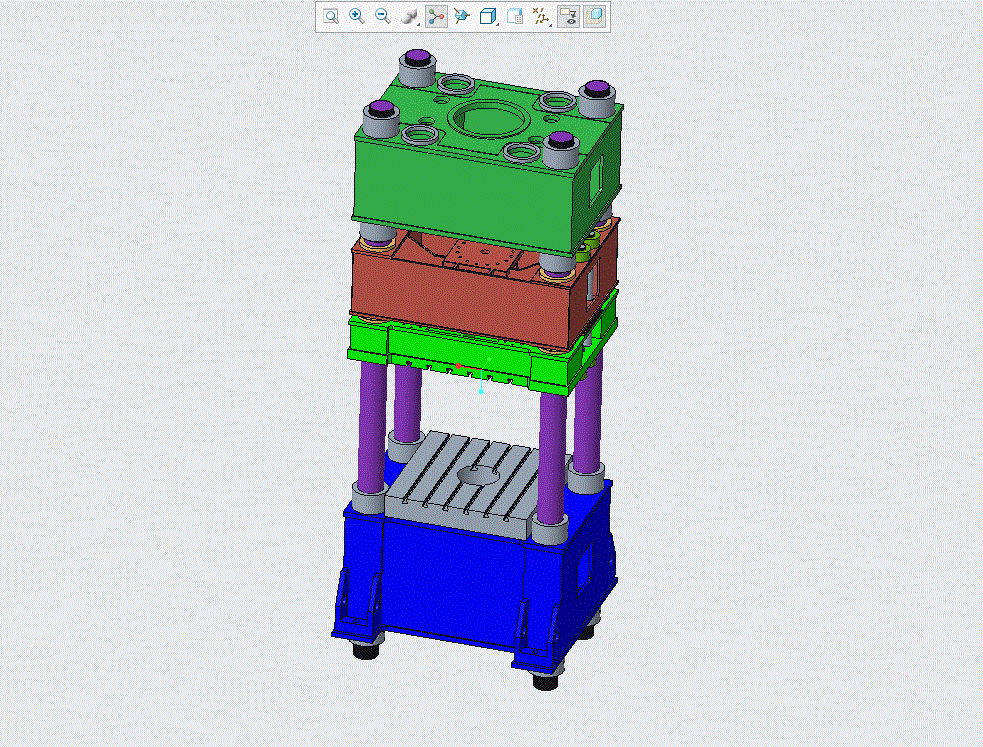Toggle the spin center node icon
983x747 pixels.
436,16
